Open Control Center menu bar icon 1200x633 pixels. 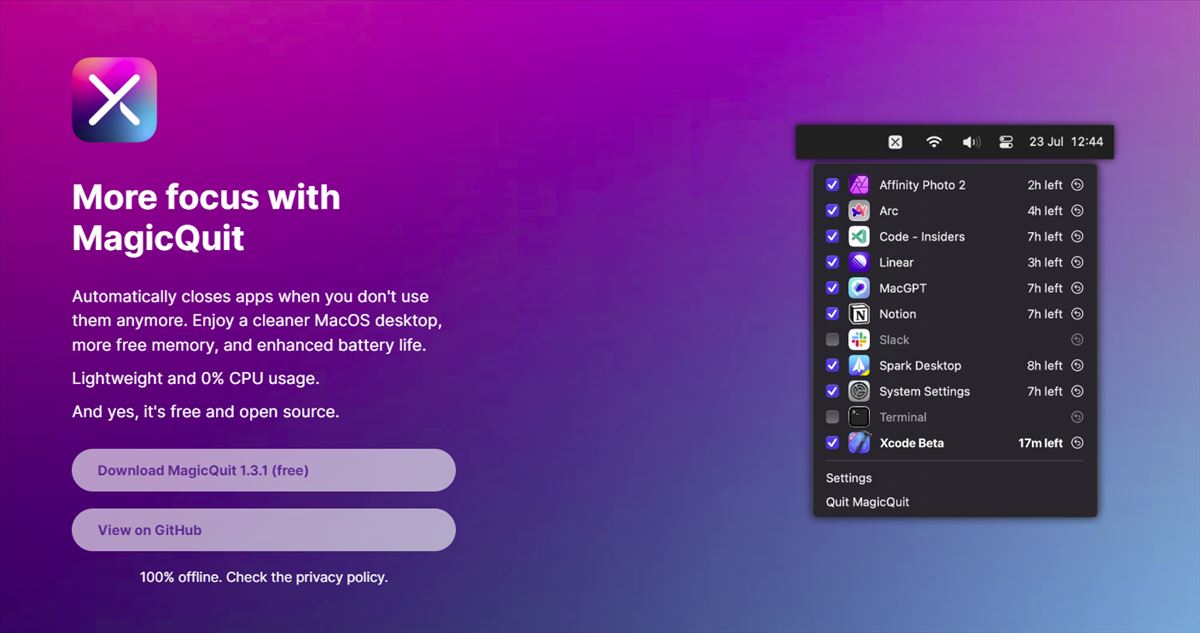1006,142
